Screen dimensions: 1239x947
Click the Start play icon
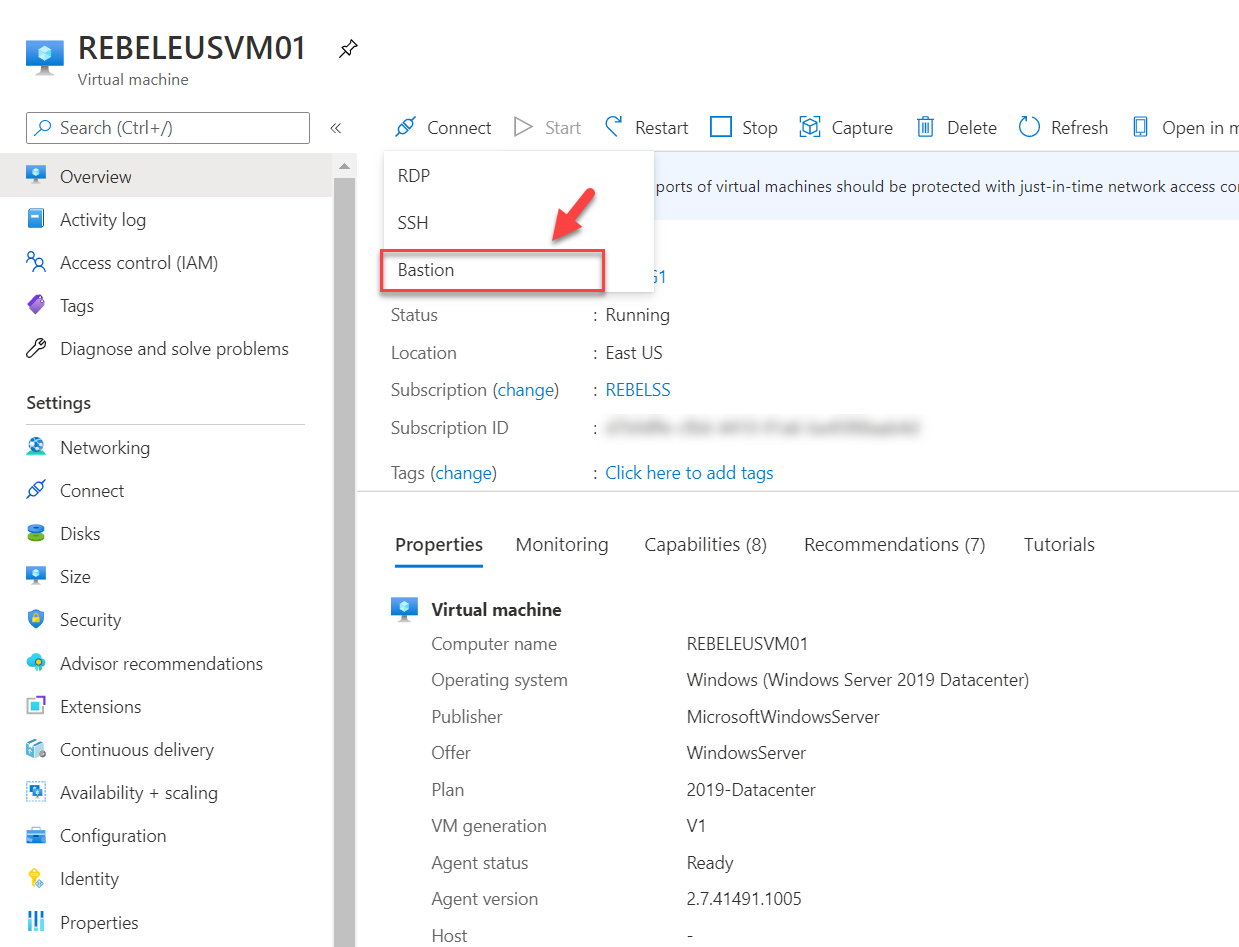click(523, 127)
